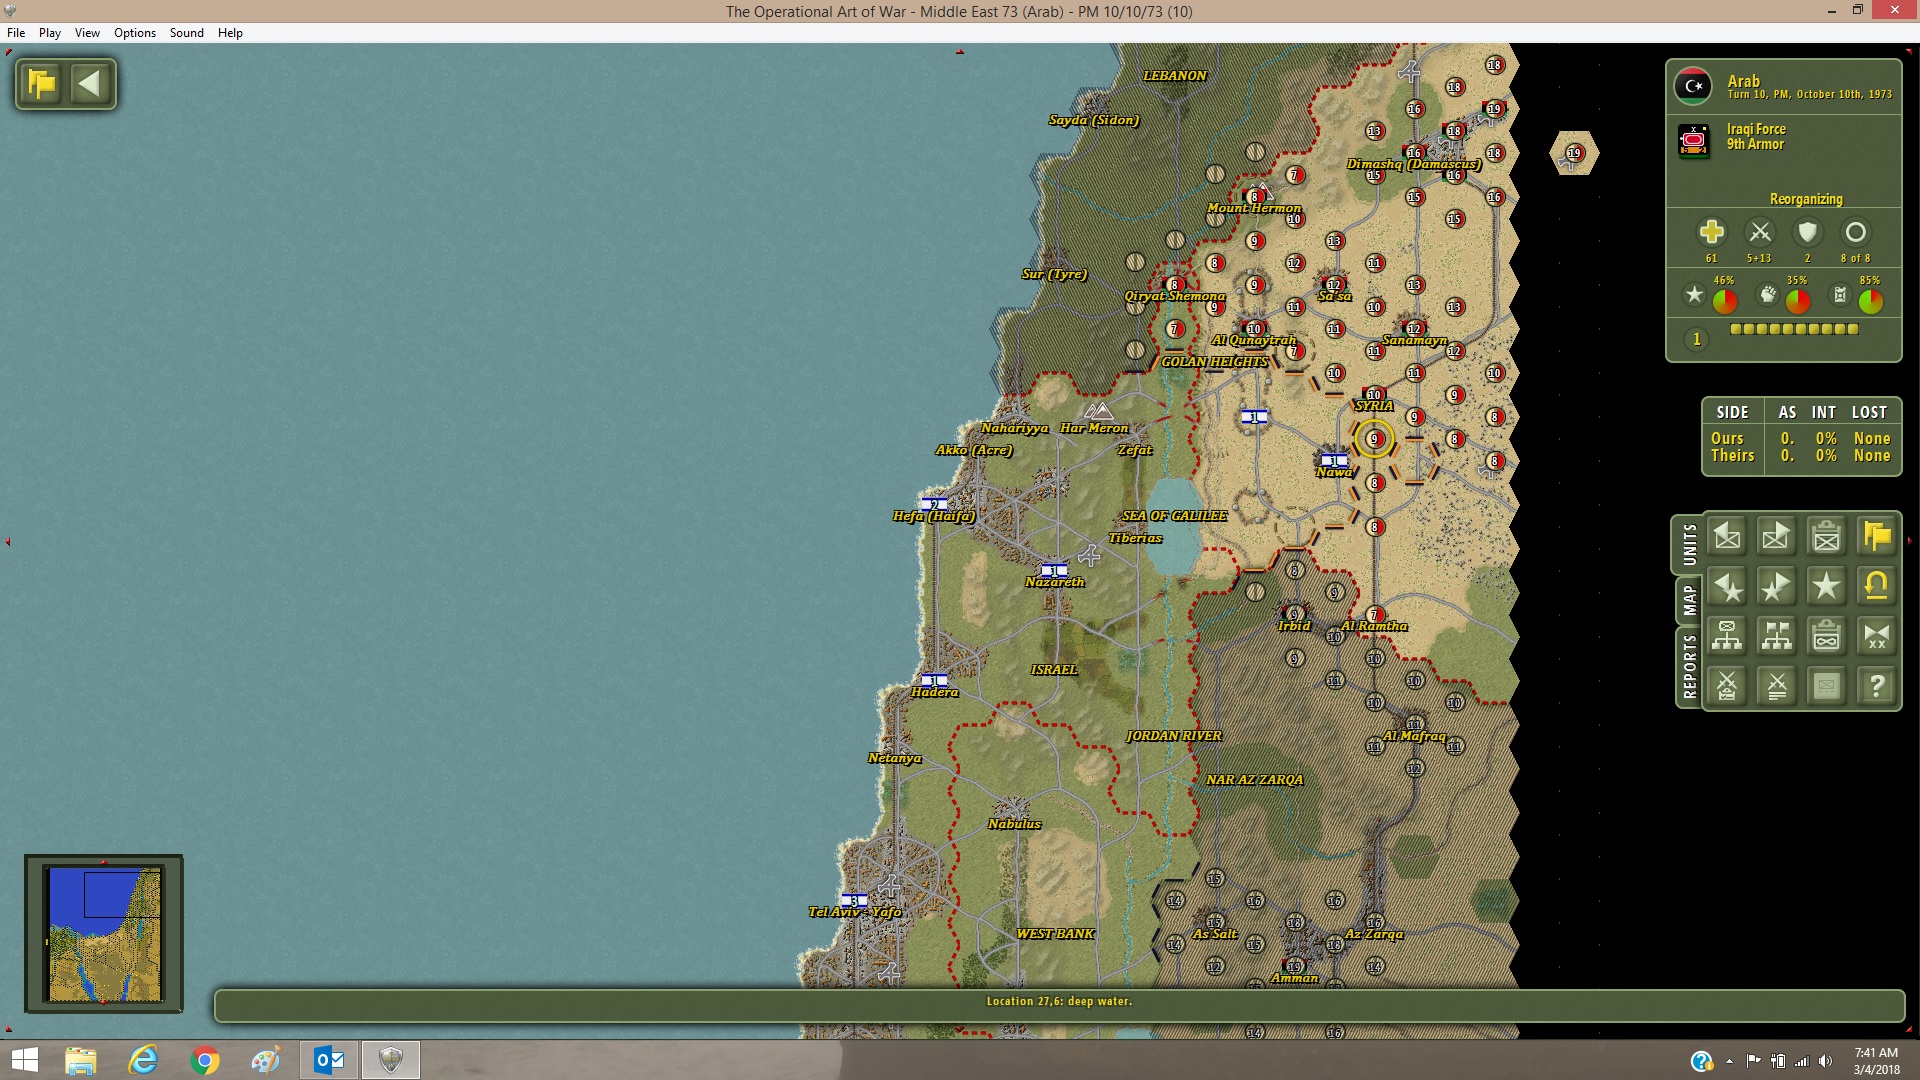Click the XX division bowtie icon
Viewport: 1920px width, 1080px height.
click(1876, 636)
